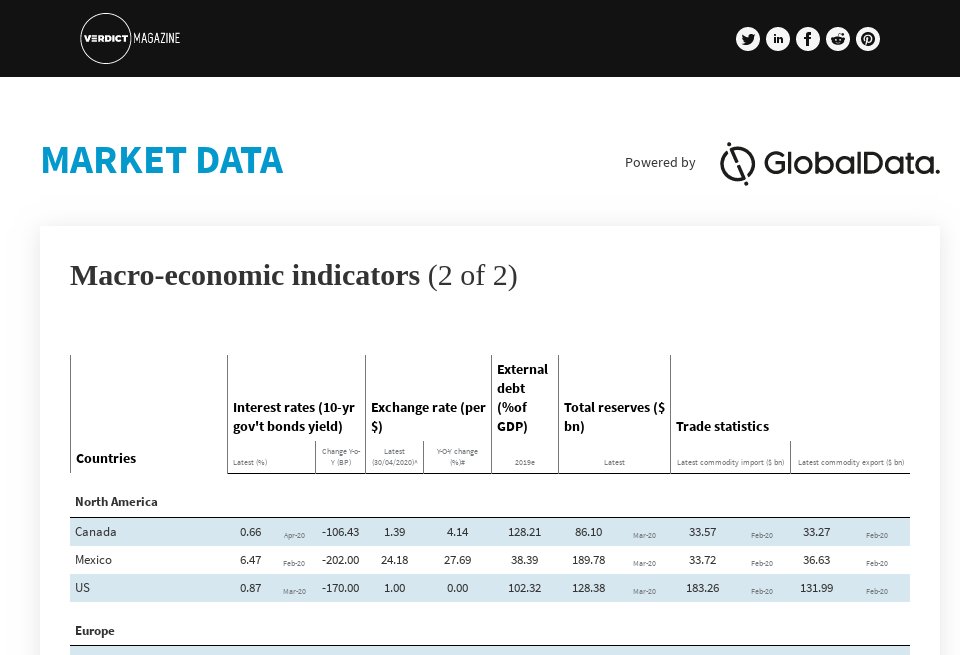Click the MARKET DATA heading

pos(162,161)
